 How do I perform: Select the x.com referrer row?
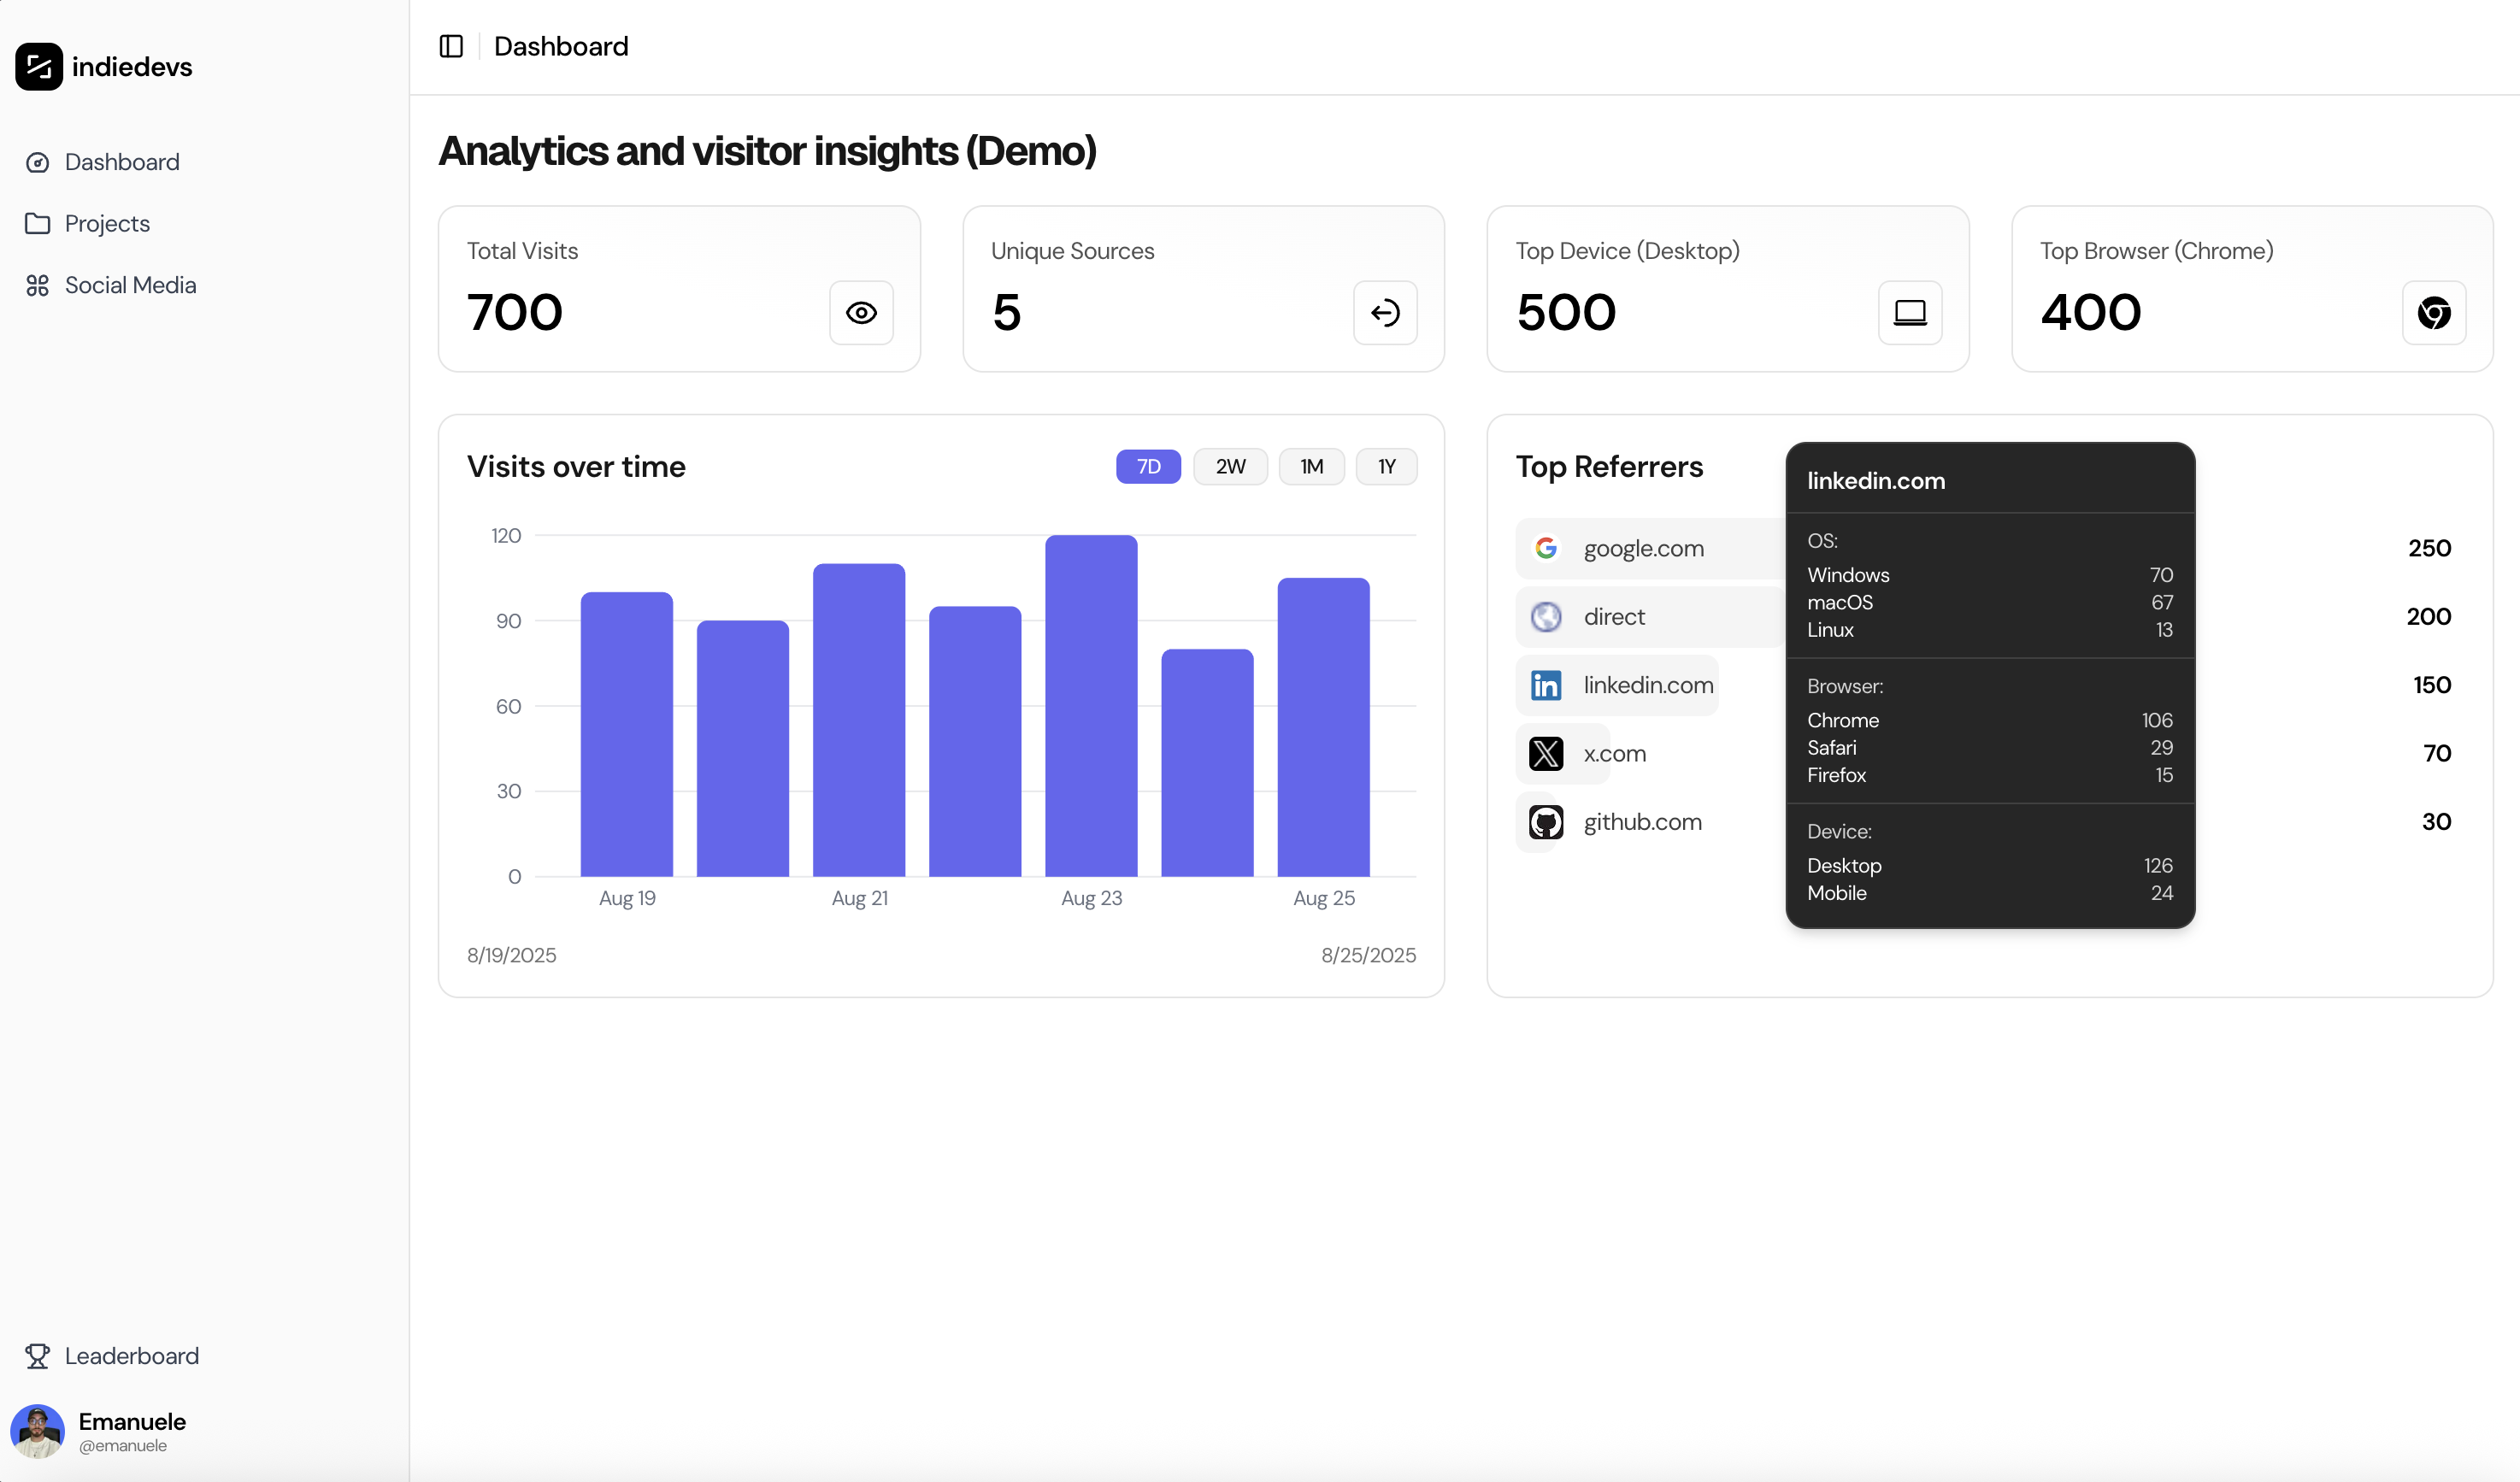1990,753
